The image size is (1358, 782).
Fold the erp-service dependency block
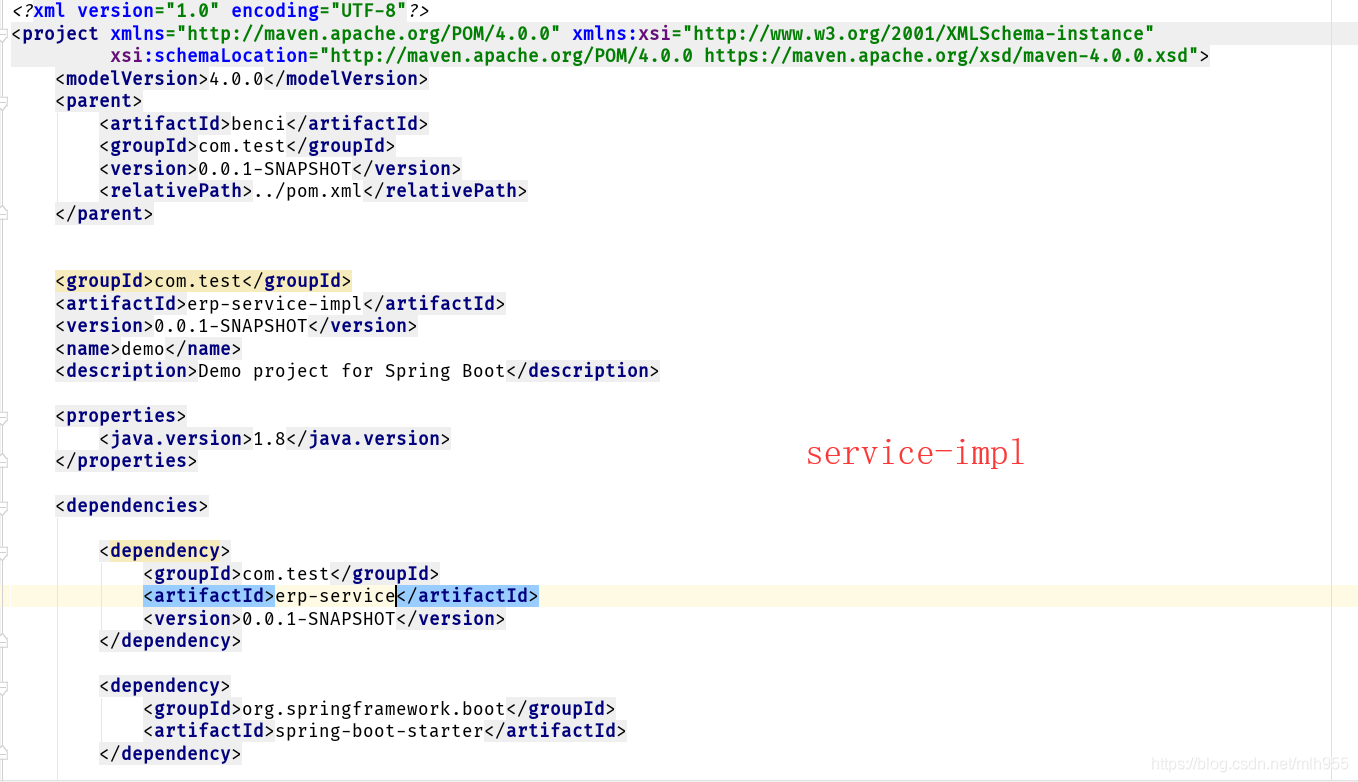(x=4, y=551)
